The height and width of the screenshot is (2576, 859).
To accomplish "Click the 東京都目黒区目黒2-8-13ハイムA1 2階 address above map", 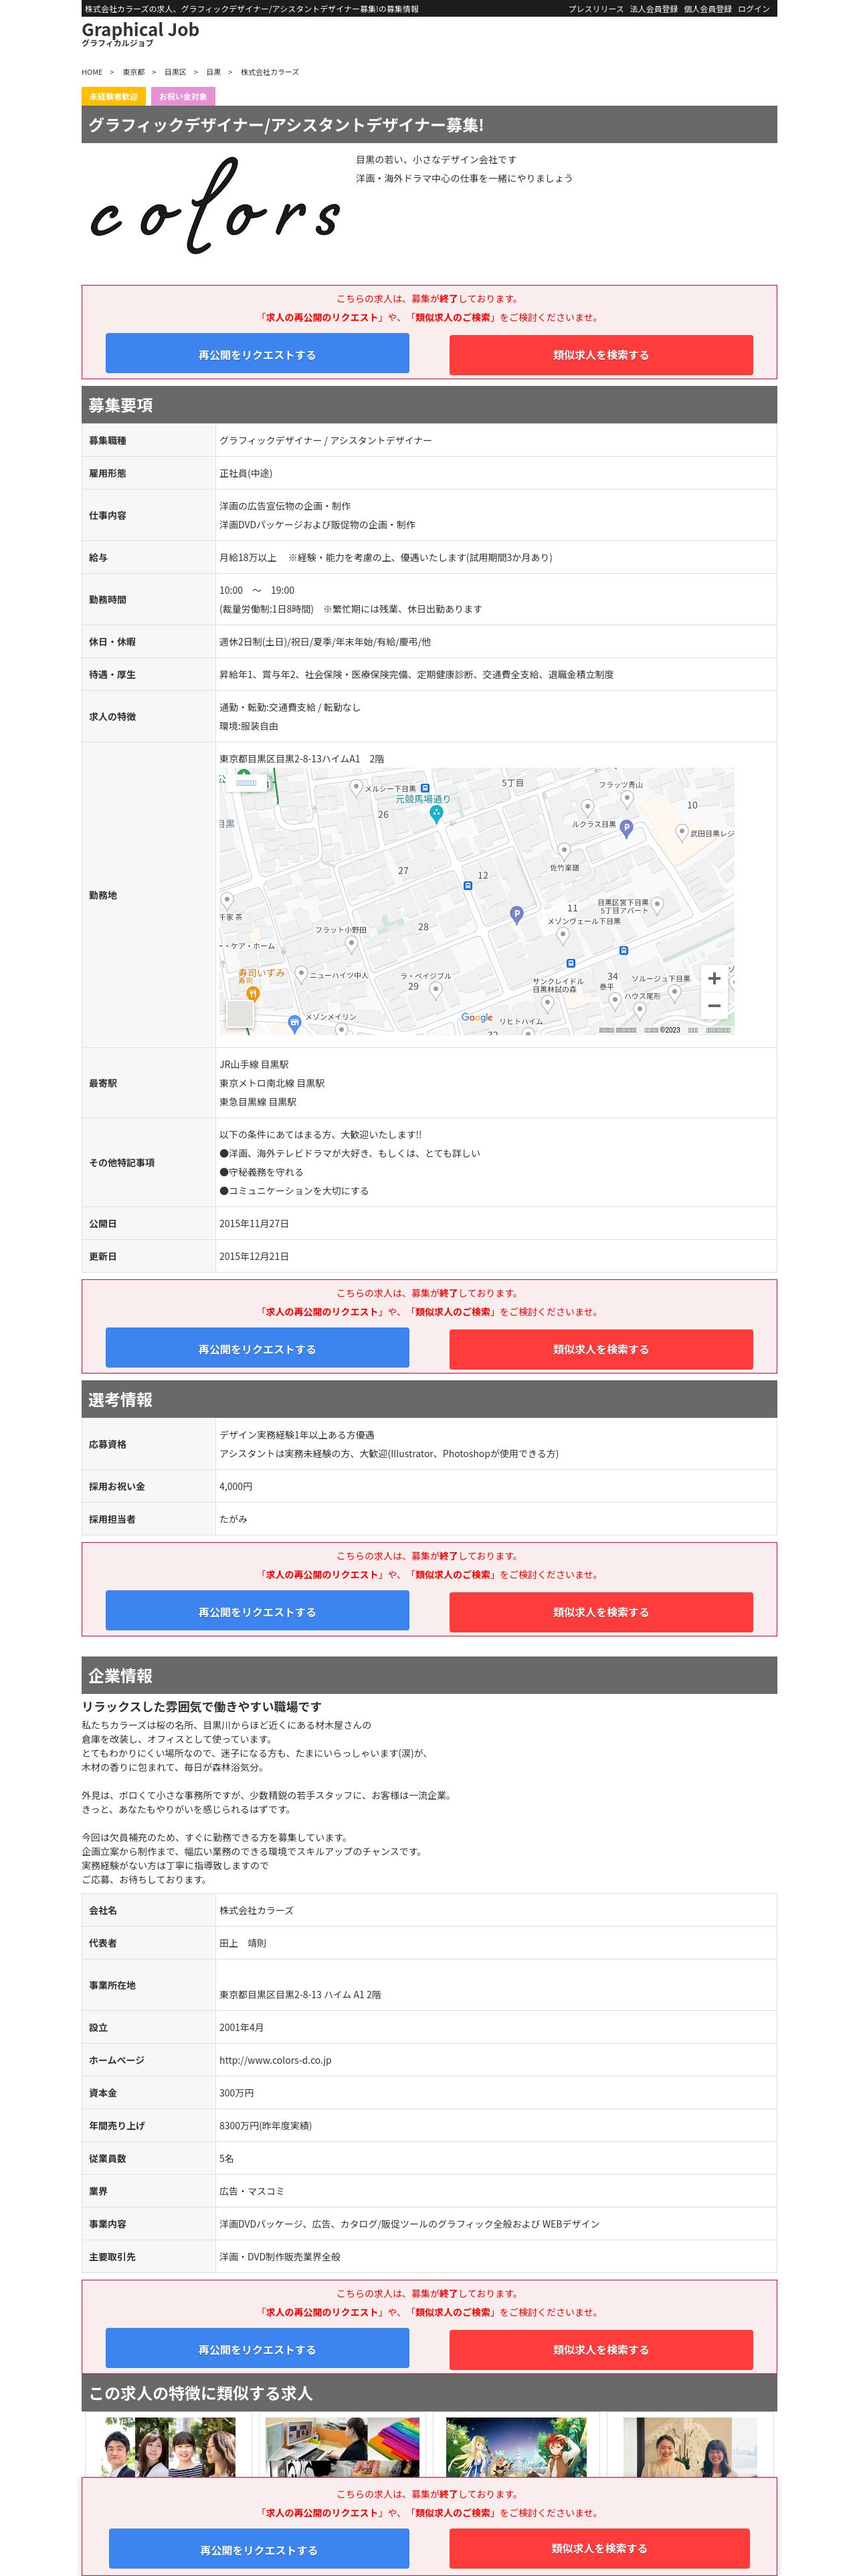I will (302, 759).
